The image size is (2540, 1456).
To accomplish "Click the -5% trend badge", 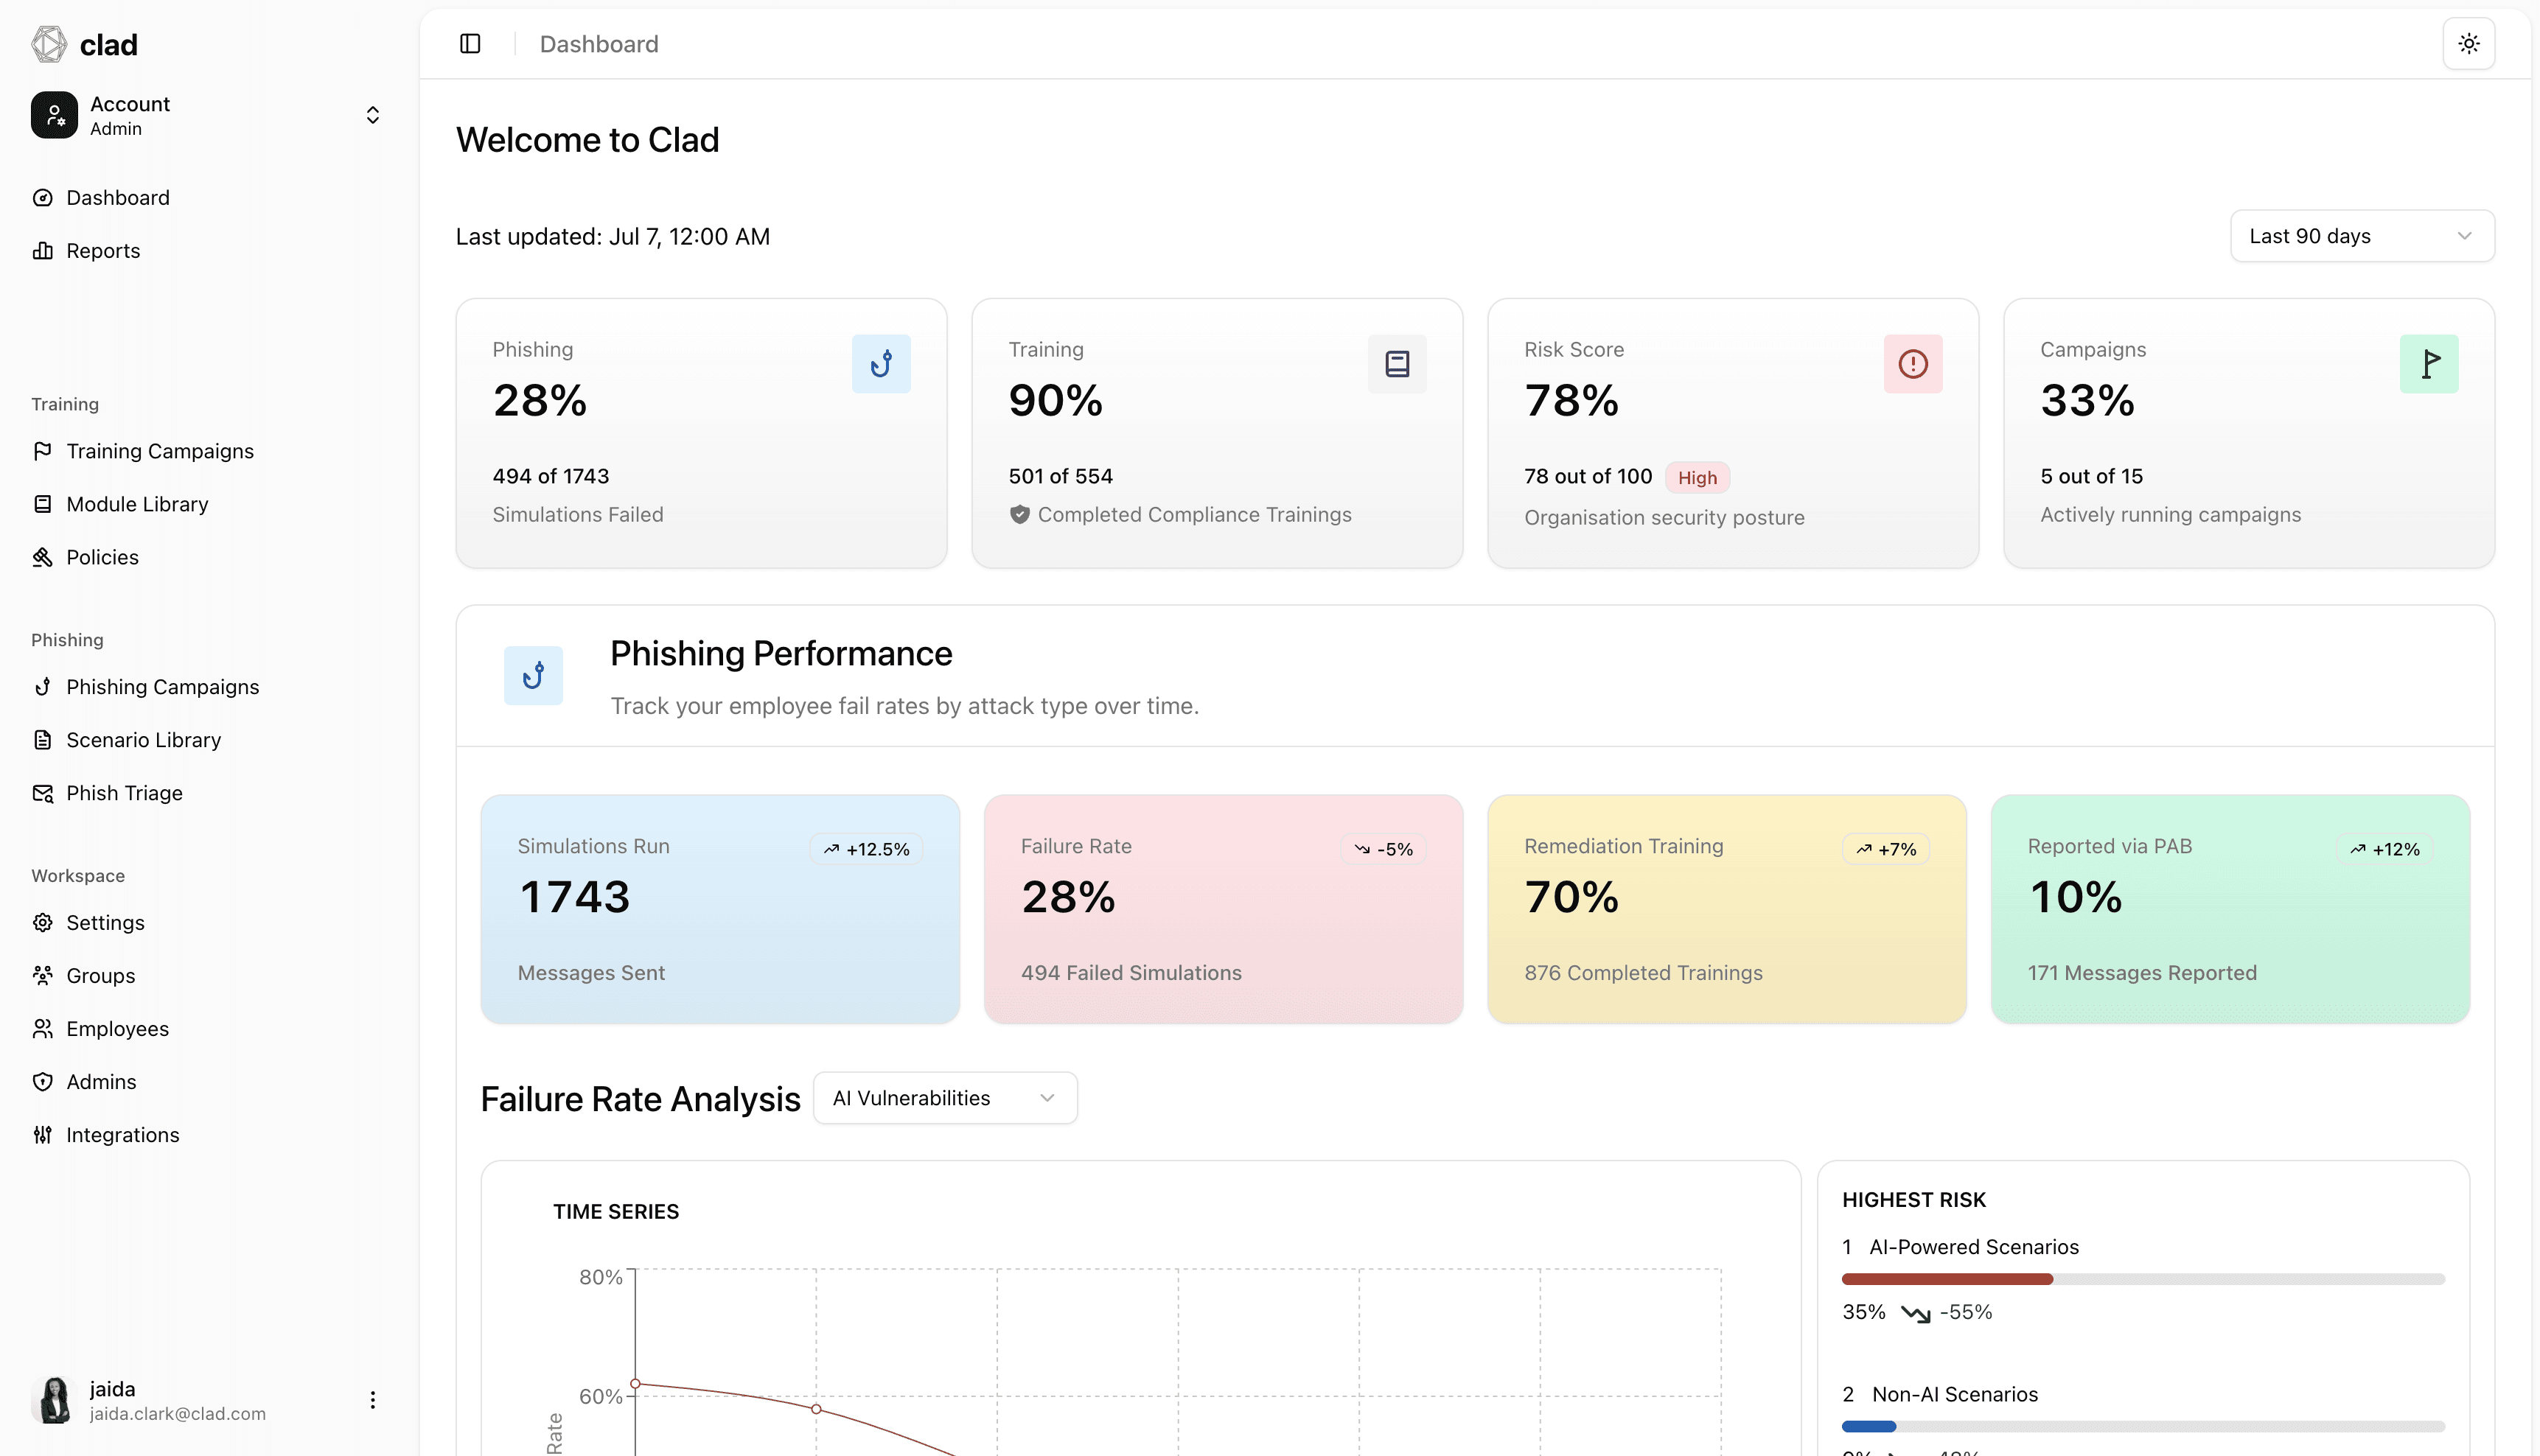I will 1383,849.
